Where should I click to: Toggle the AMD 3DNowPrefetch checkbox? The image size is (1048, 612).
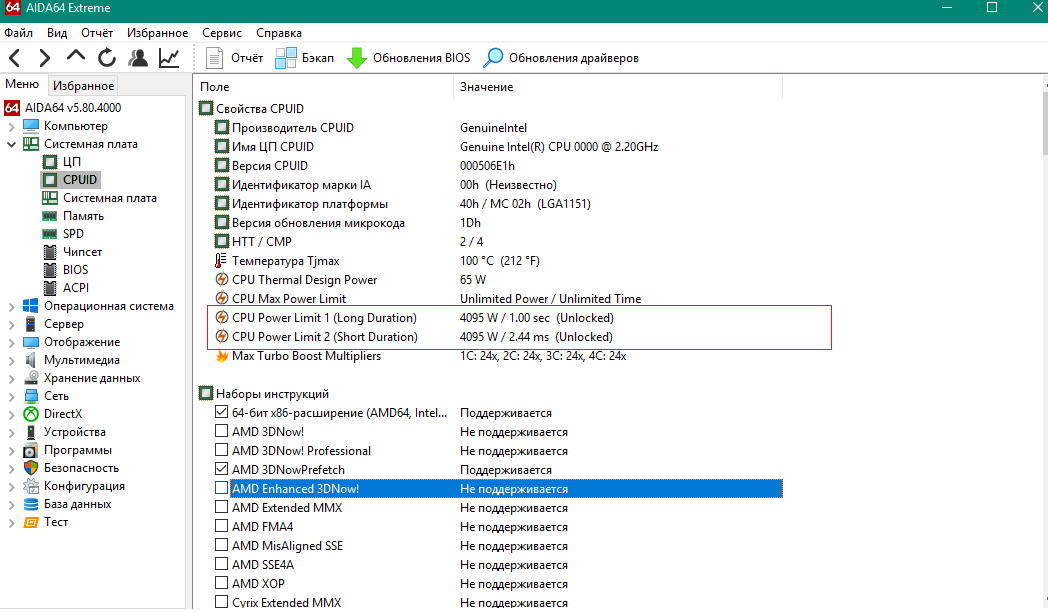click(221, 469)
